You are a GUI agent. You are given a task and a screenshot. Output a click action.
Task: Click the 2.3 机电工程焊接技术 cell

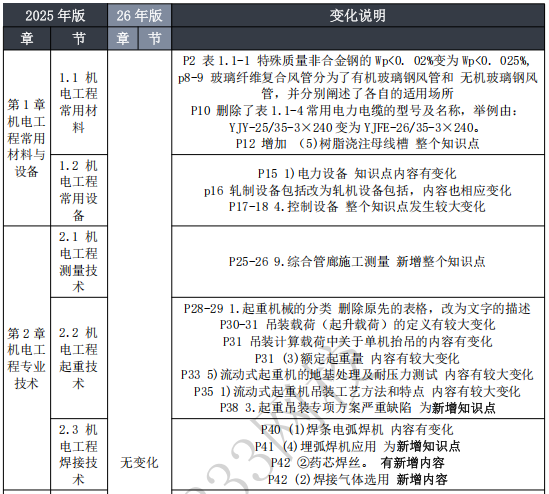pyautogui.click(x=79, y=454)
